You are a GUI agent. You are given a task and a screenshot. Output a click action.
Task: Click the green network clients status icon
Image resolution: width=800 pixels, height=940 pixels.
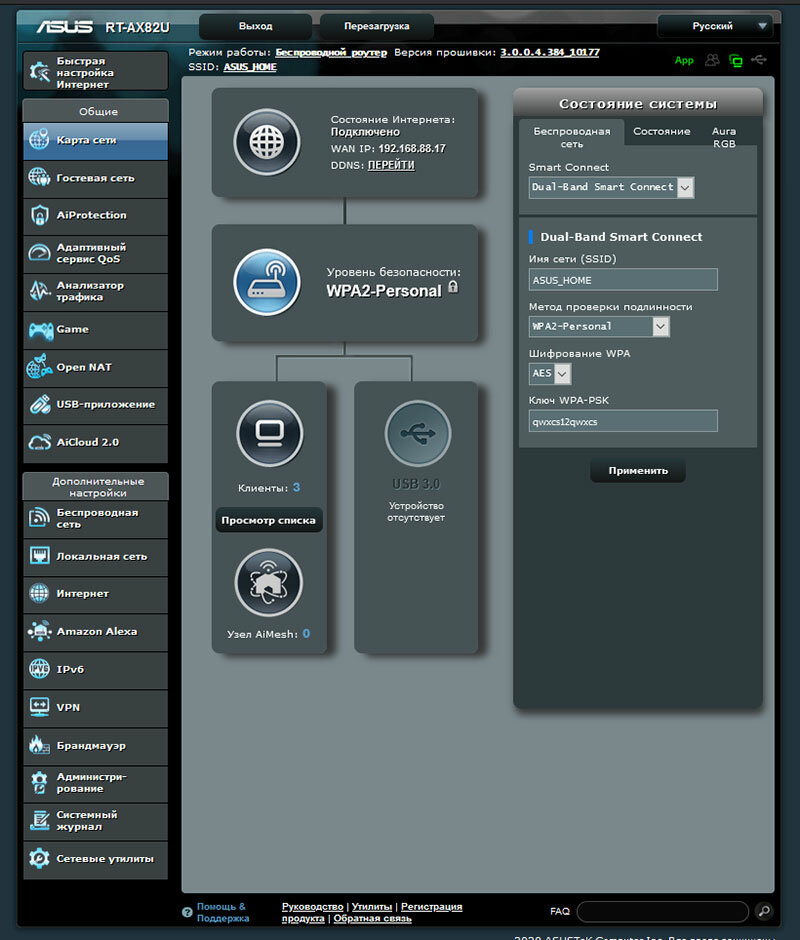point(735,60)
